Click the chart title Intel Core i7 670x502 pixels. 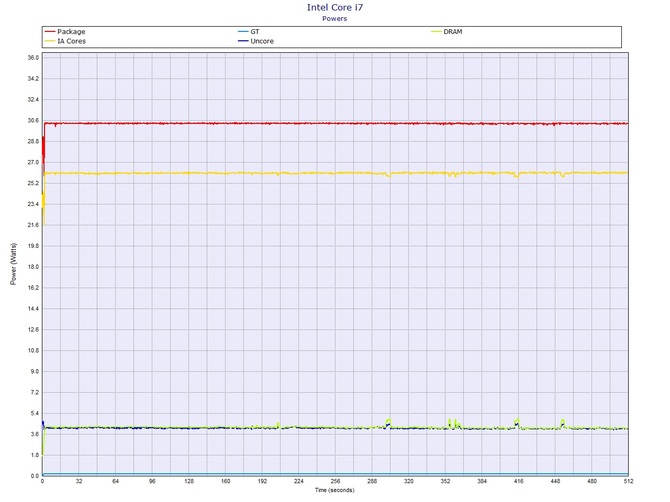coord(335,7)
